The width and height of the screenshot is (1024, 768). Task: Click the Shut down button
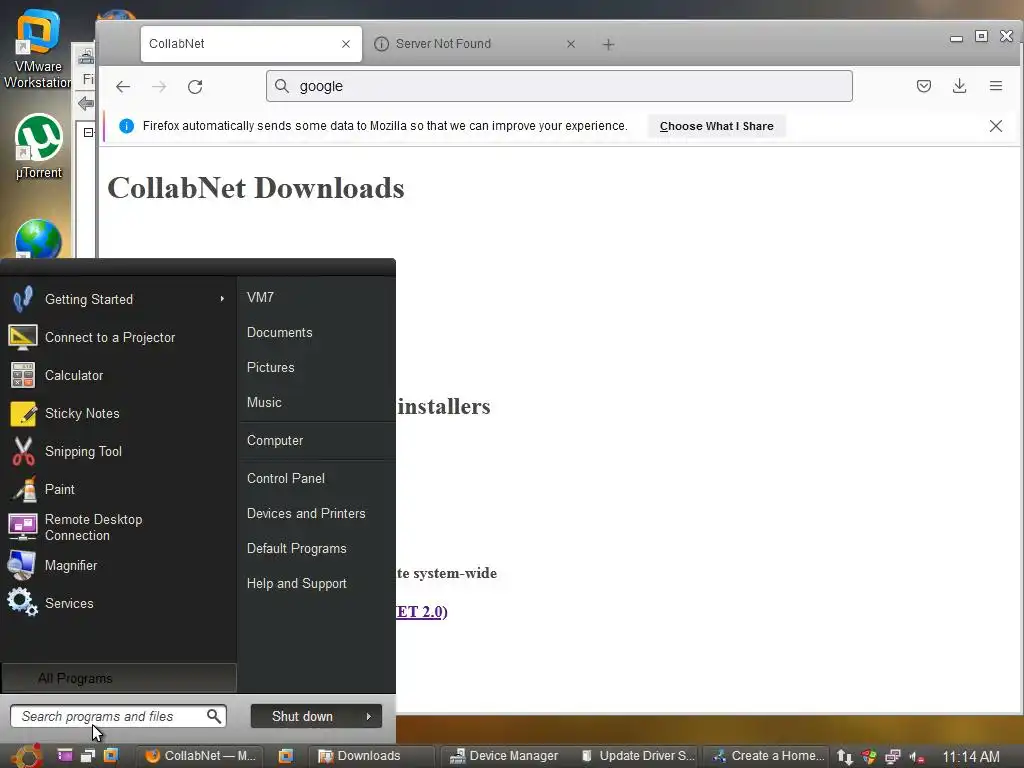(x=302, y=716)
